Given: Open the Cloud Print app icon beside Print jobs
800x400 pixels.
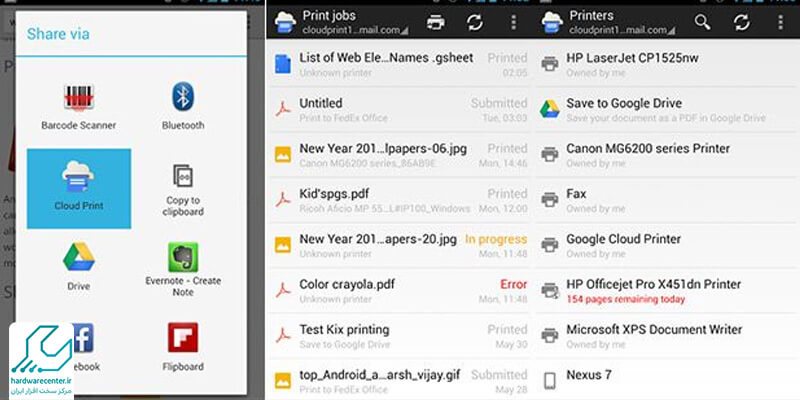Looking at the screenshot, I should [x=285, y=22].
